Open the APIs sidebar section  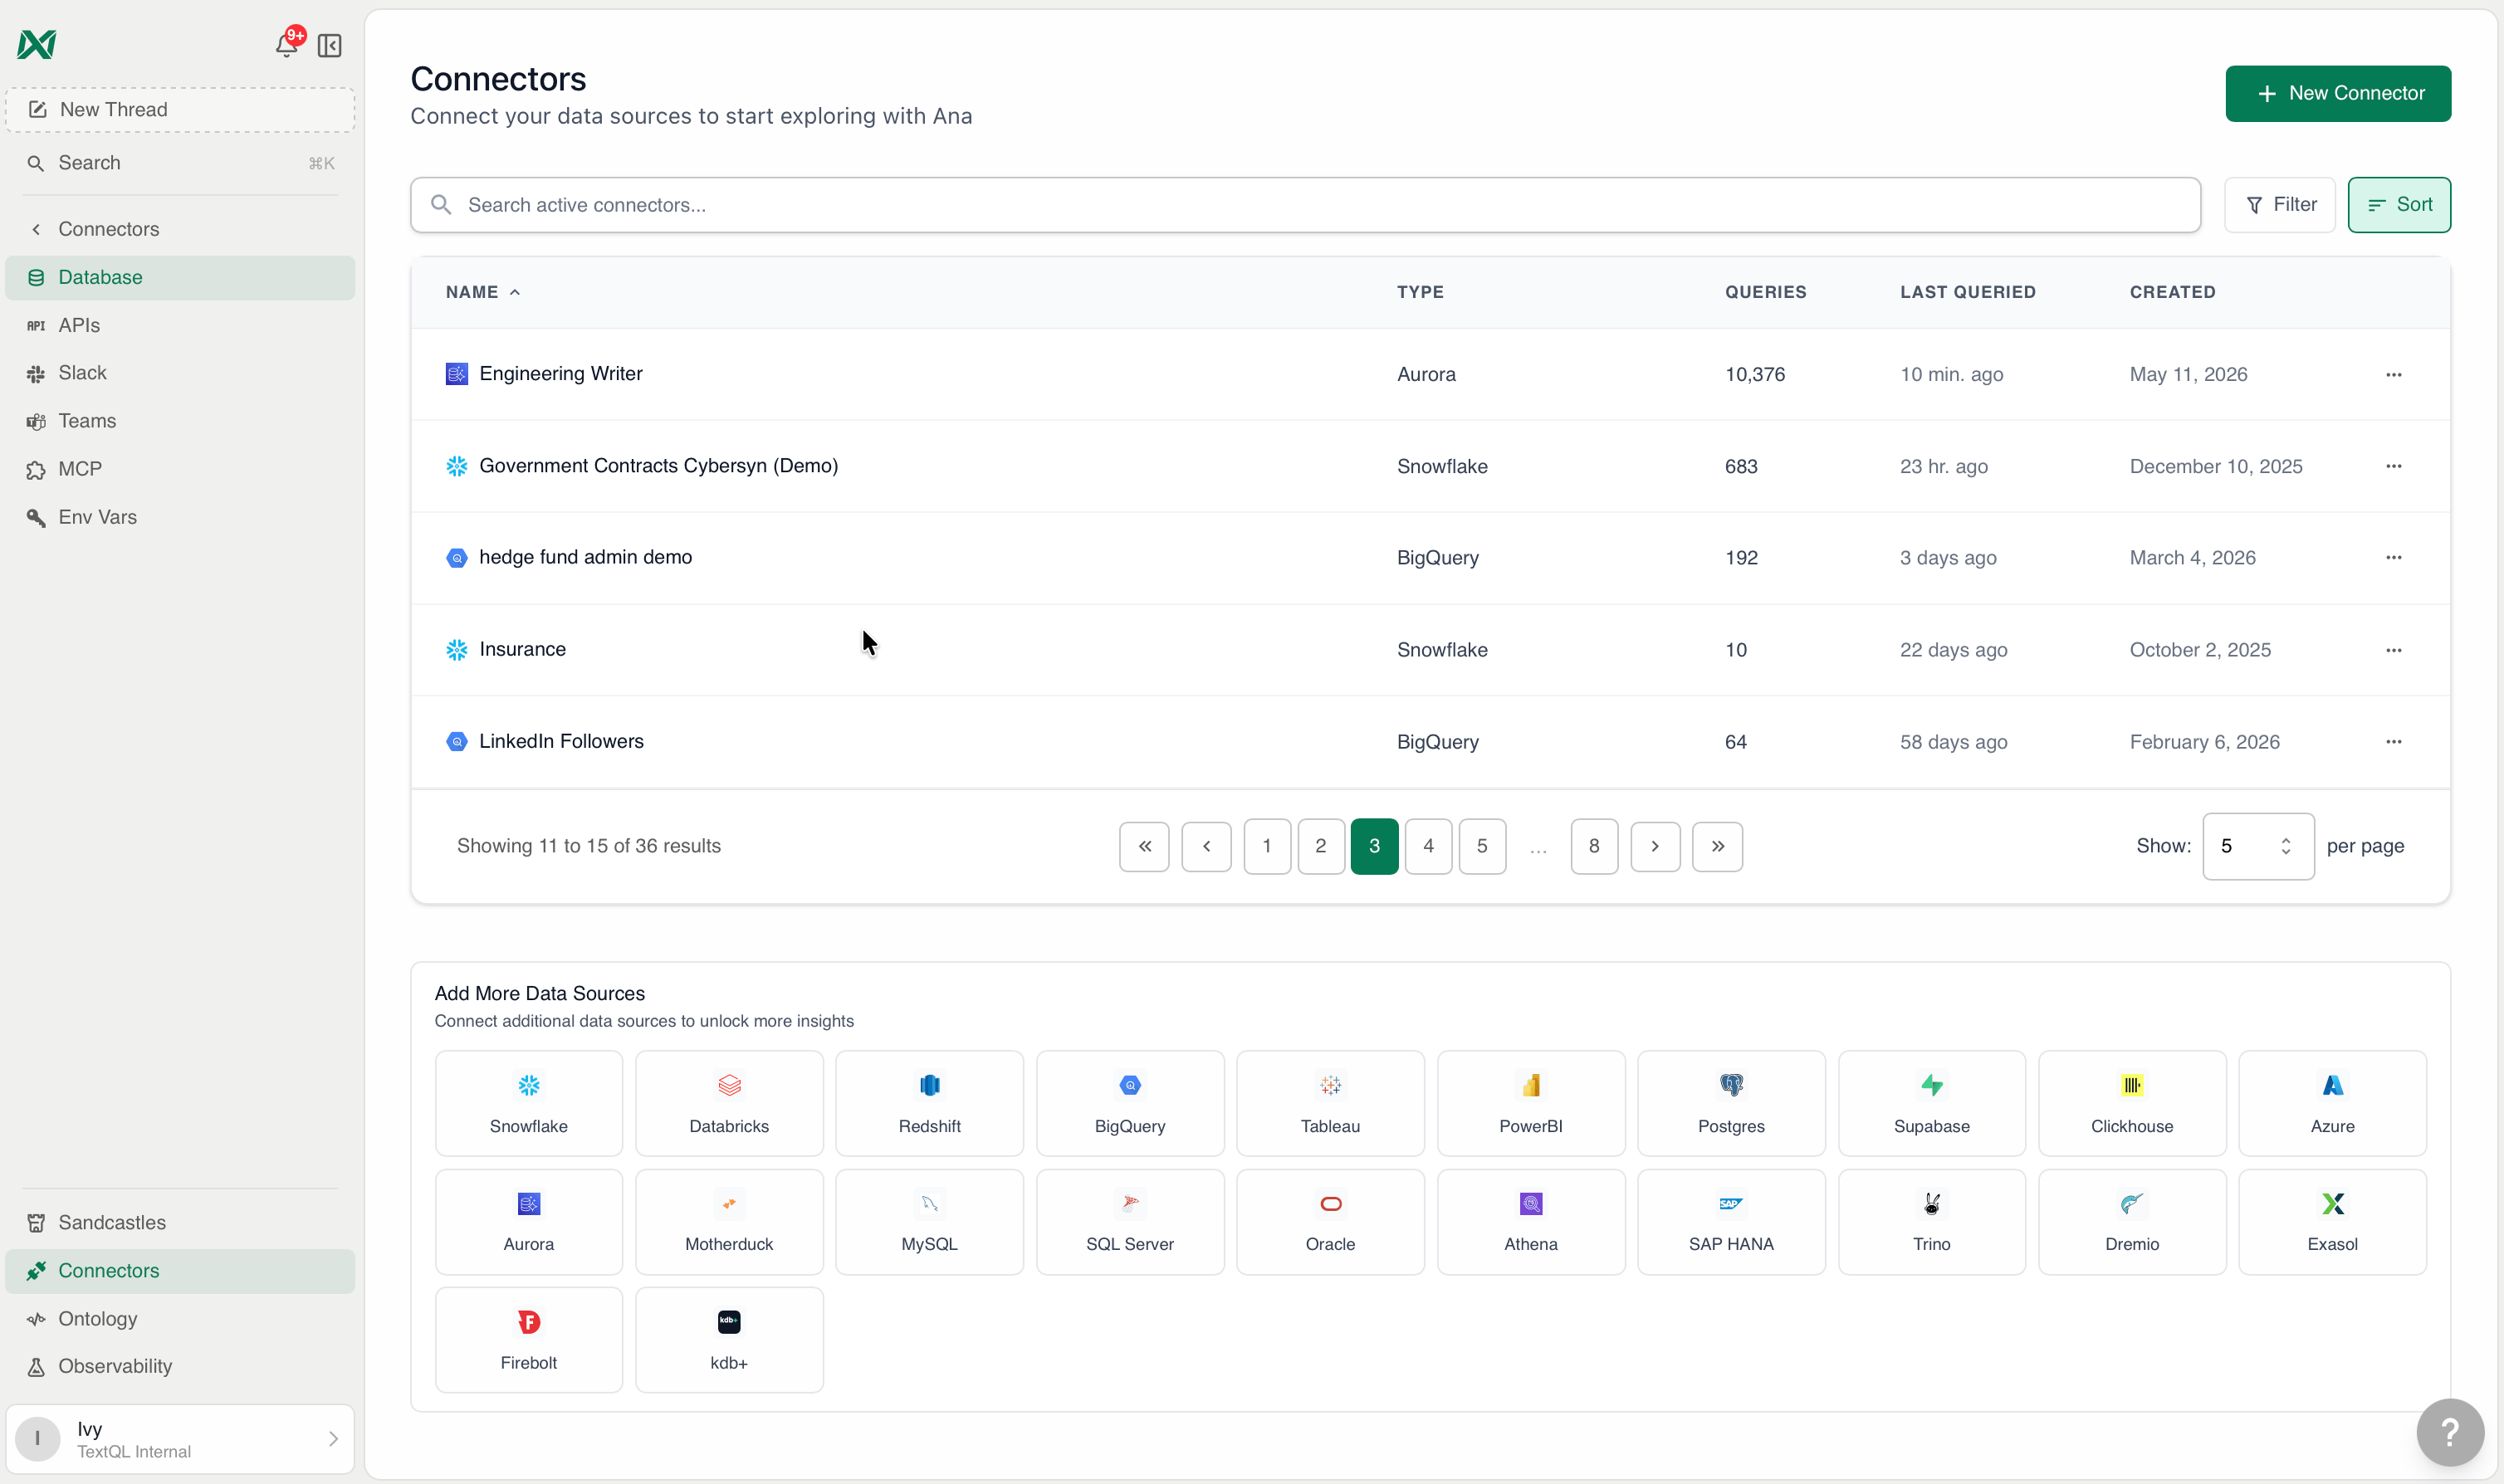(180, 325)
